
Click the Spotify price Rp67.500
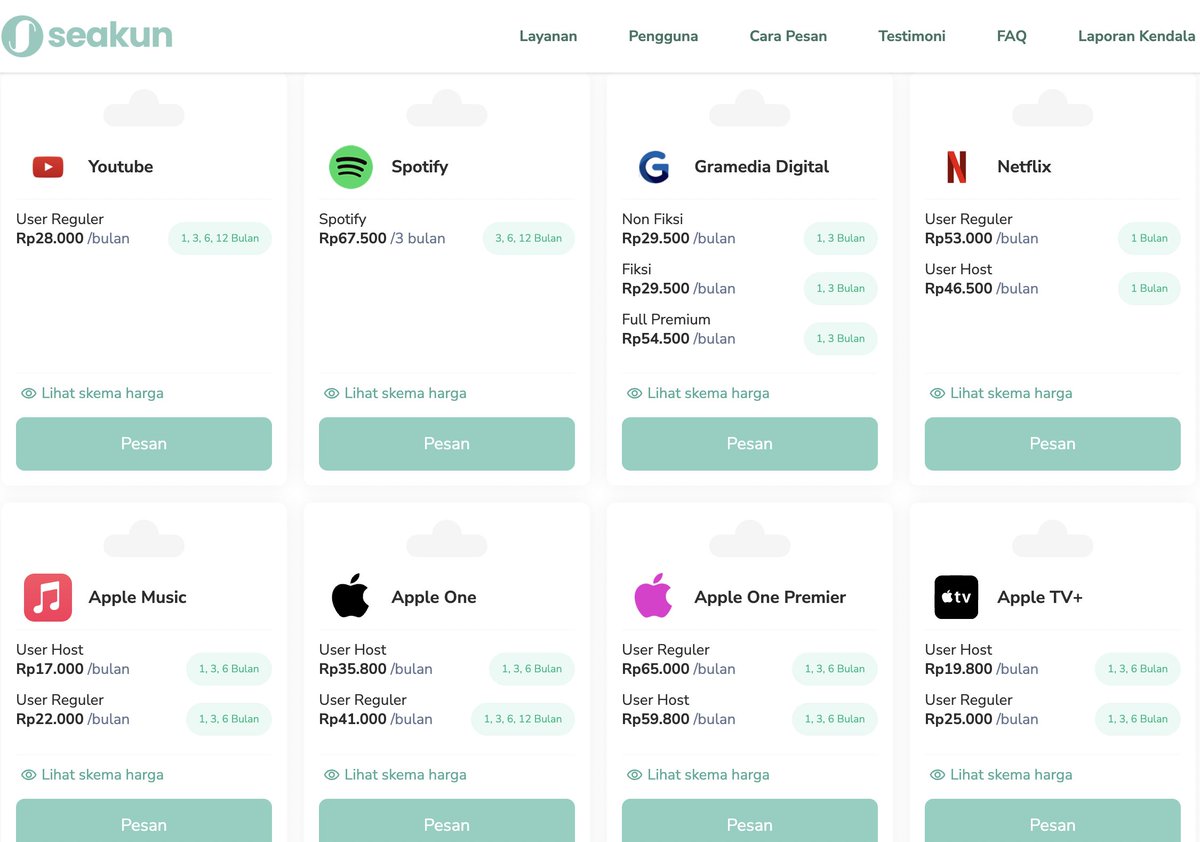point(353,238)
